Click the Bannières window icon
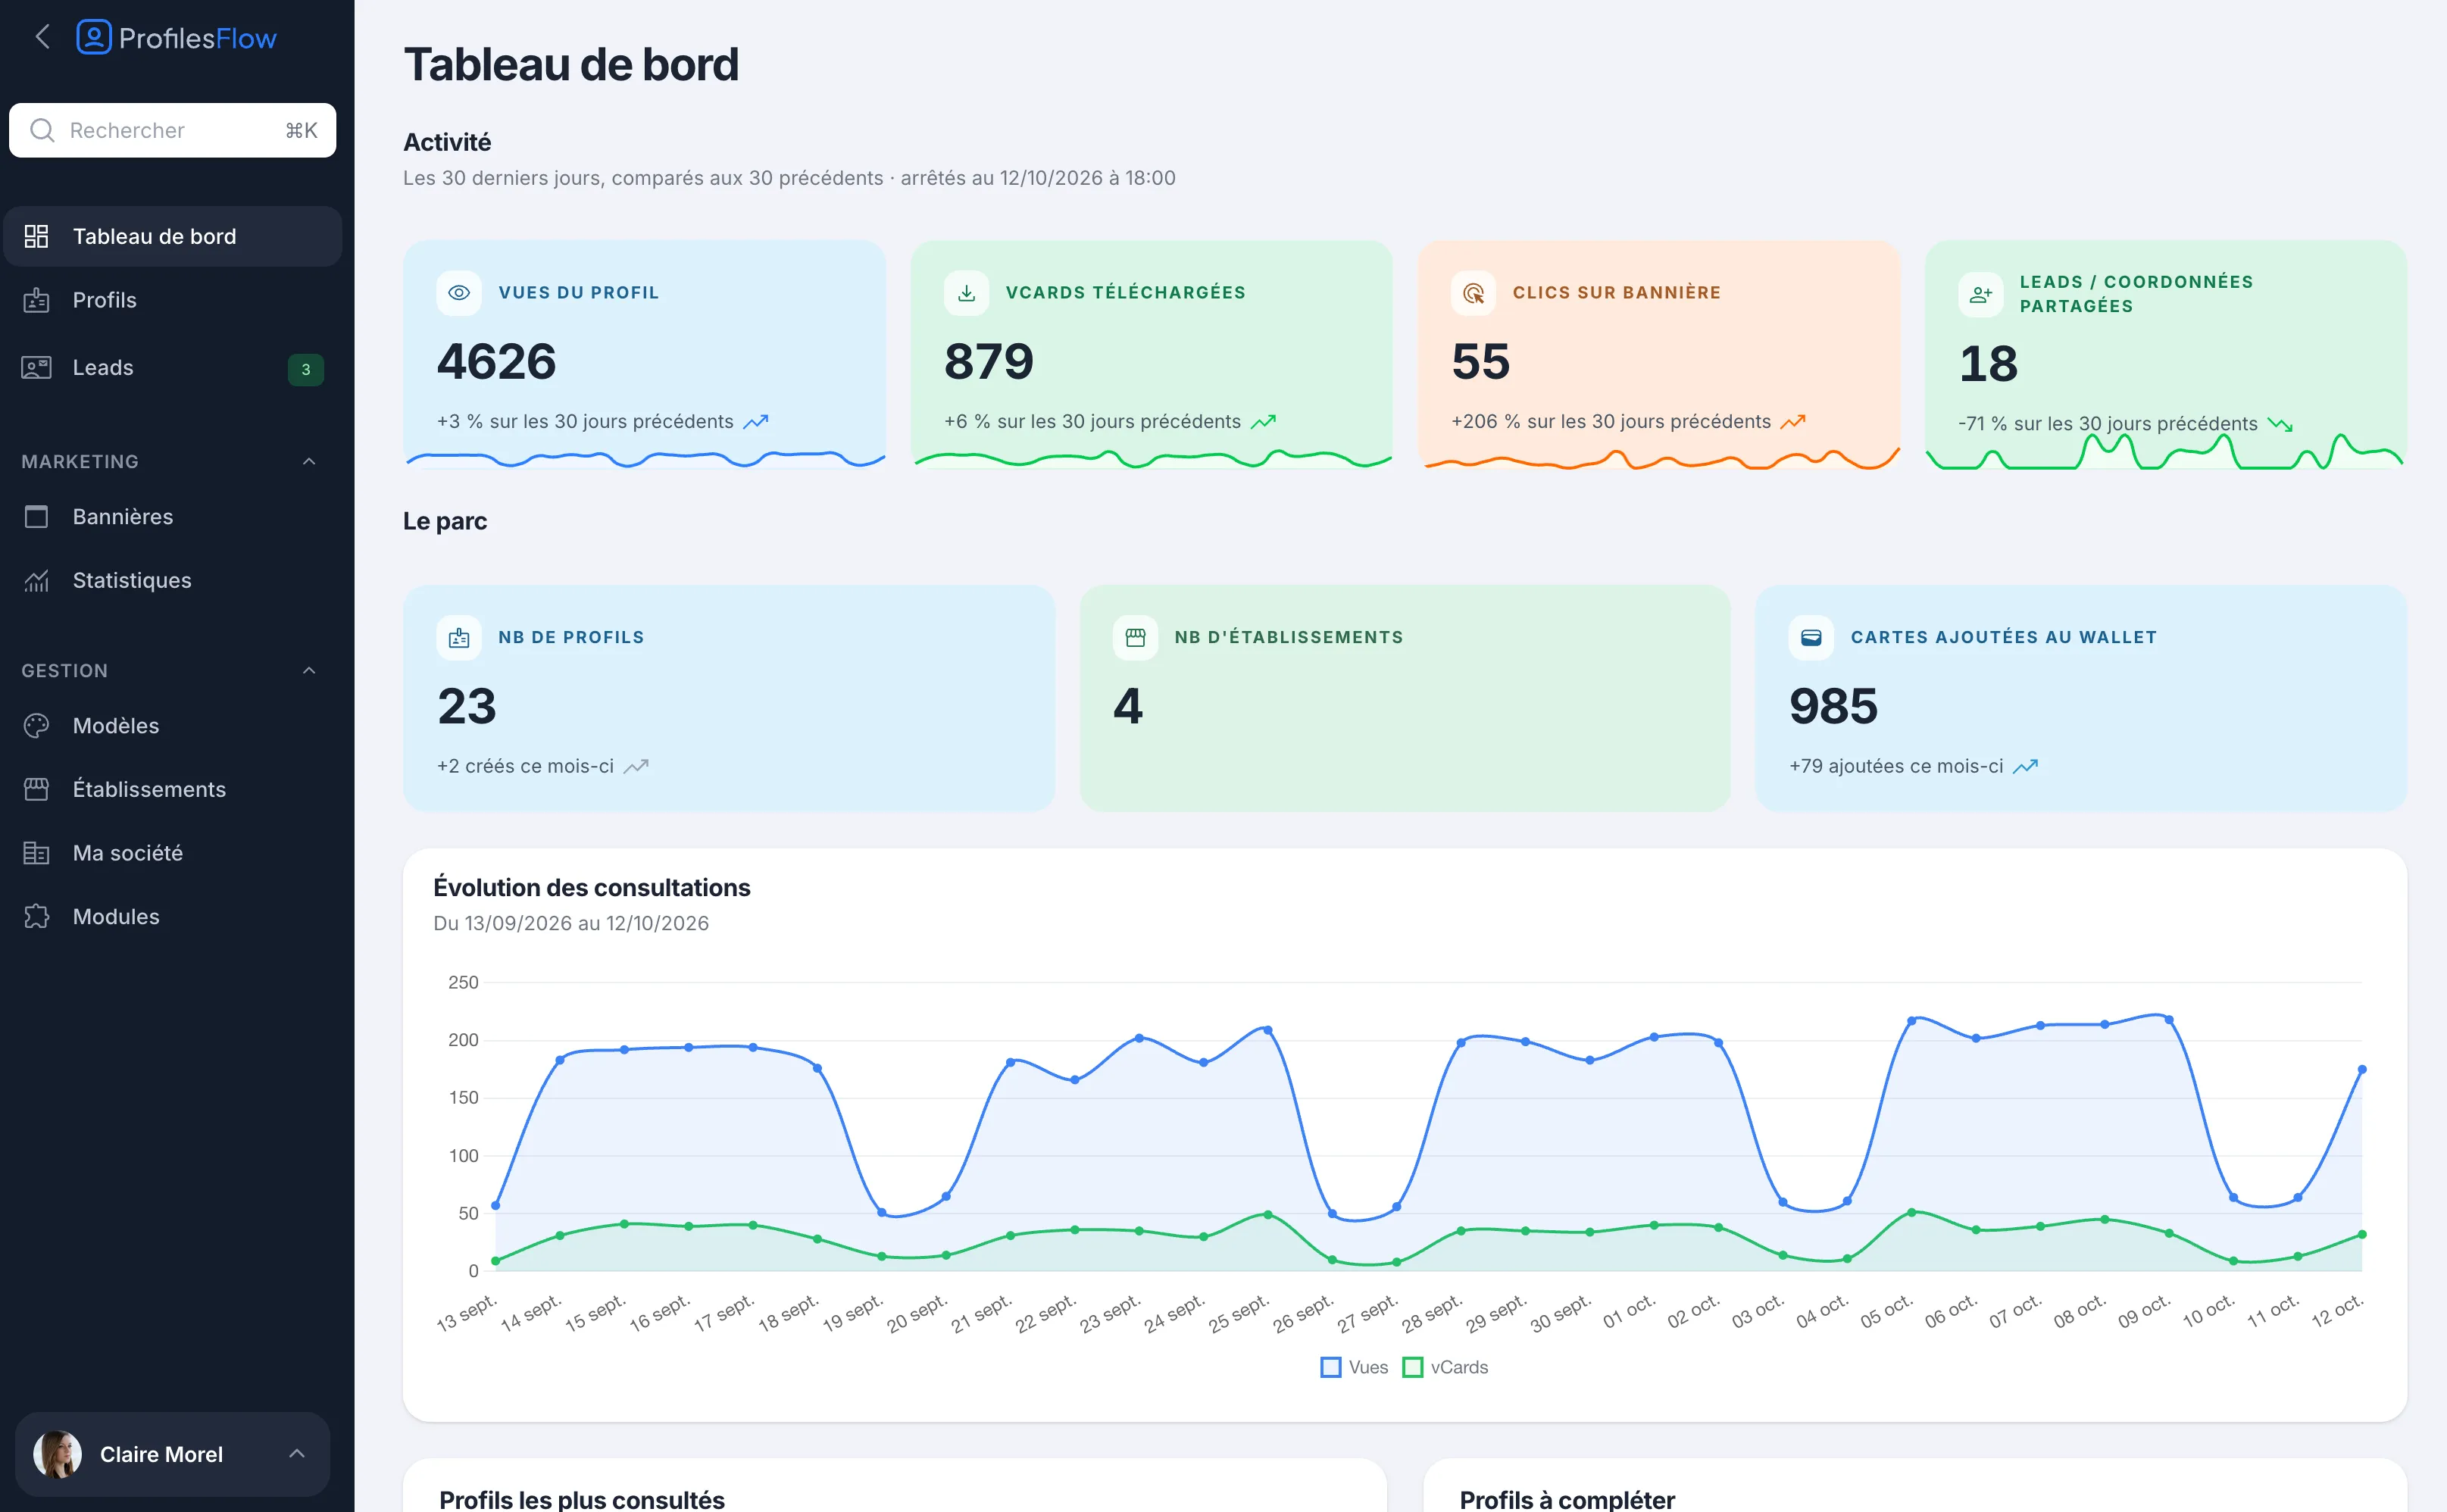The image size is (2447, 1512). click(x=36, y=516)
